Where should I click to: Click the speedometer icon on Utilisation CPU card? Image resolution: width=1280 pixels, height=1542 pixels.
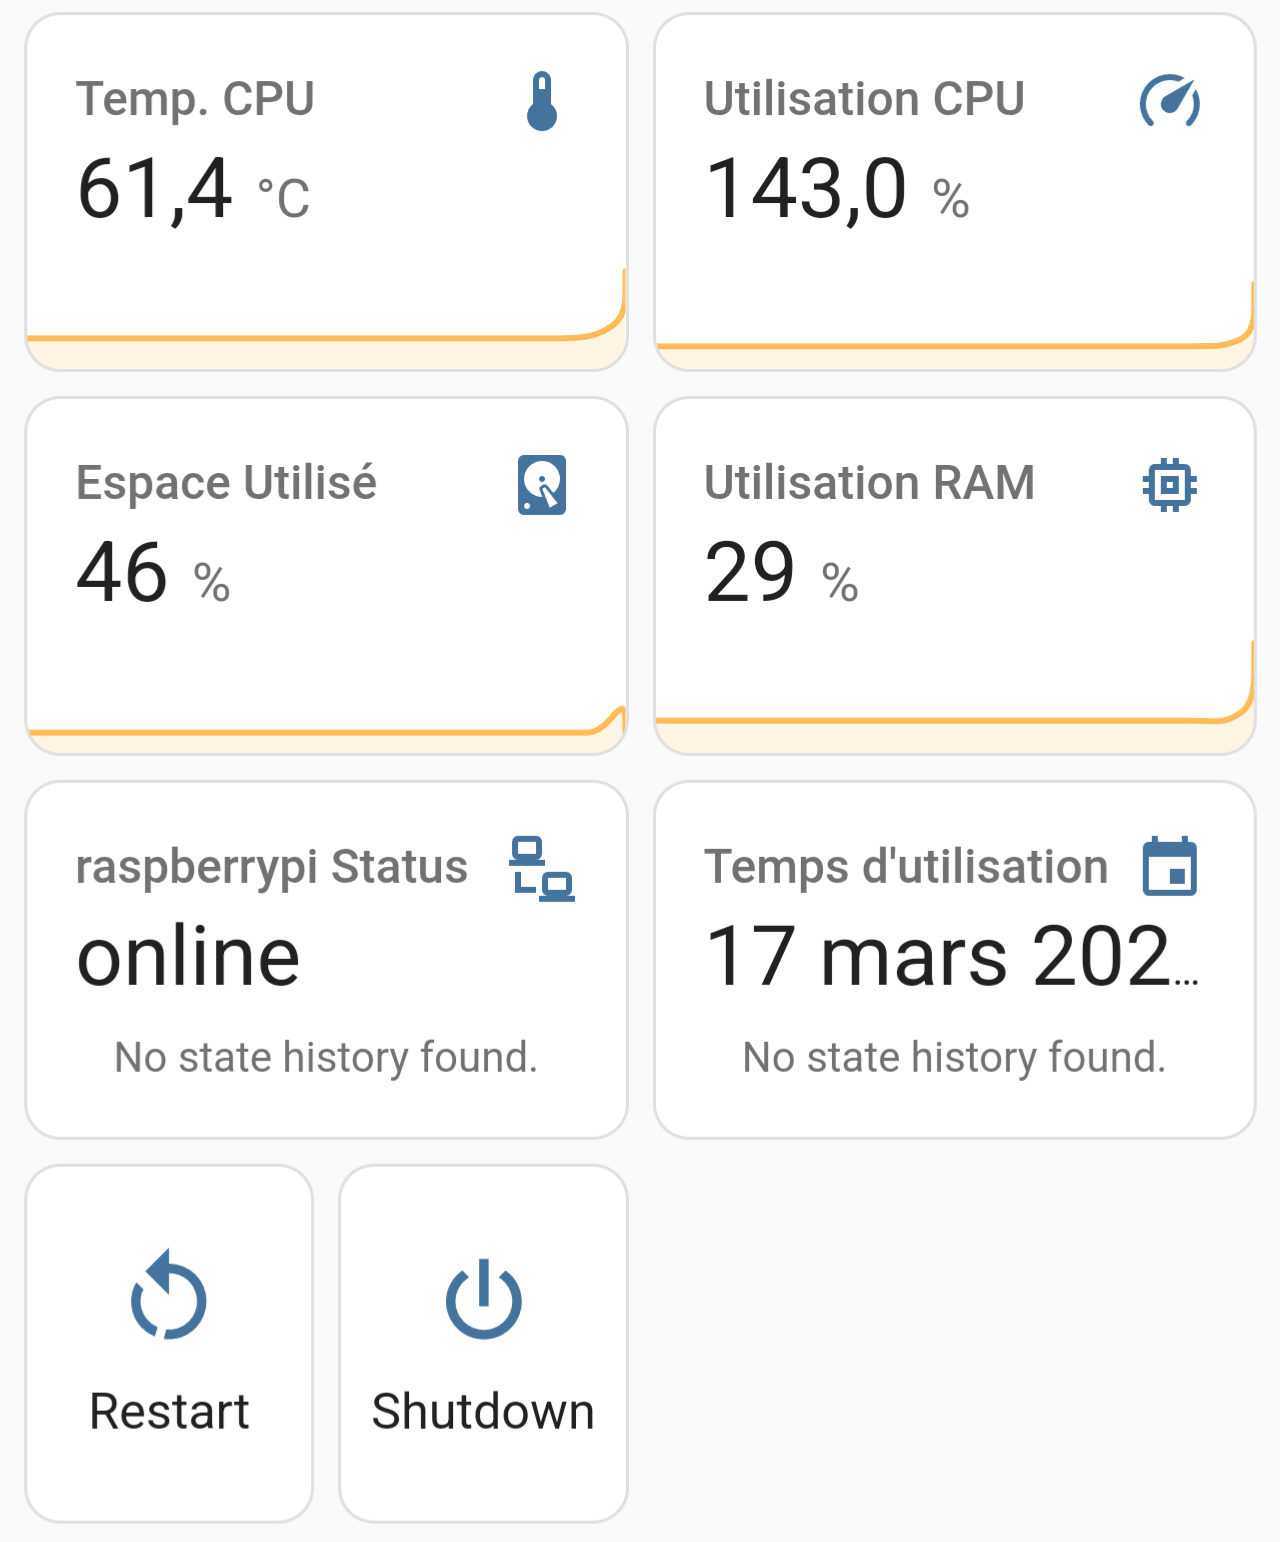click(x=1170, y=101)
